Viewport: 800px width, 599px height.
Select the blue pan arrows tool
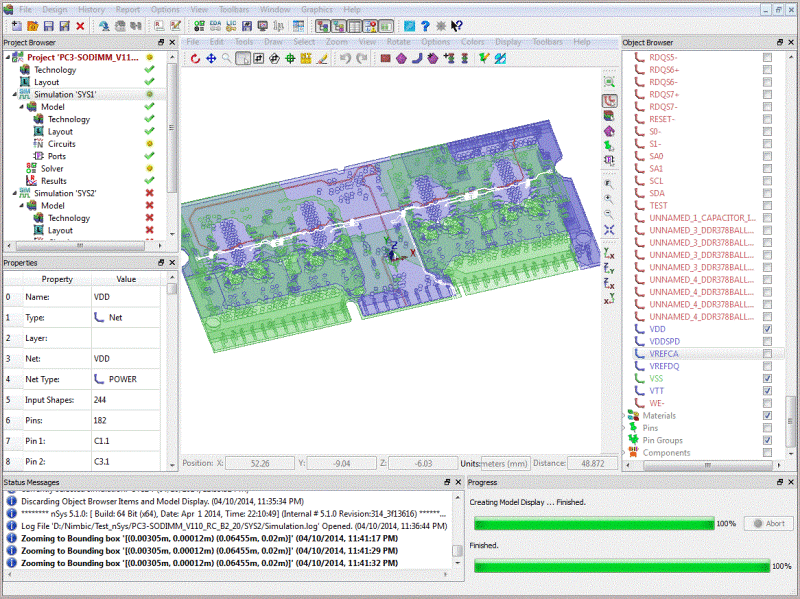(x=211, y=59)
